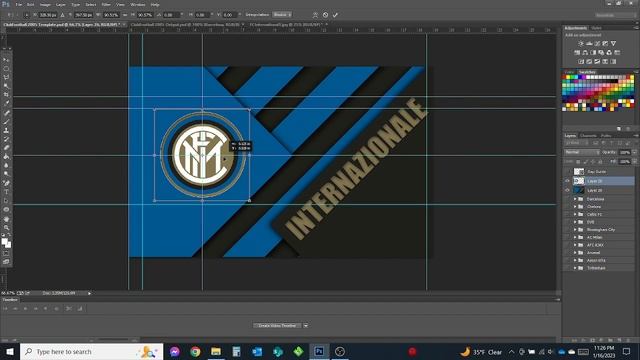640x360 pixels.
Task: Add a Brightness/Contrast adjustment
Action: coord(581,44)
